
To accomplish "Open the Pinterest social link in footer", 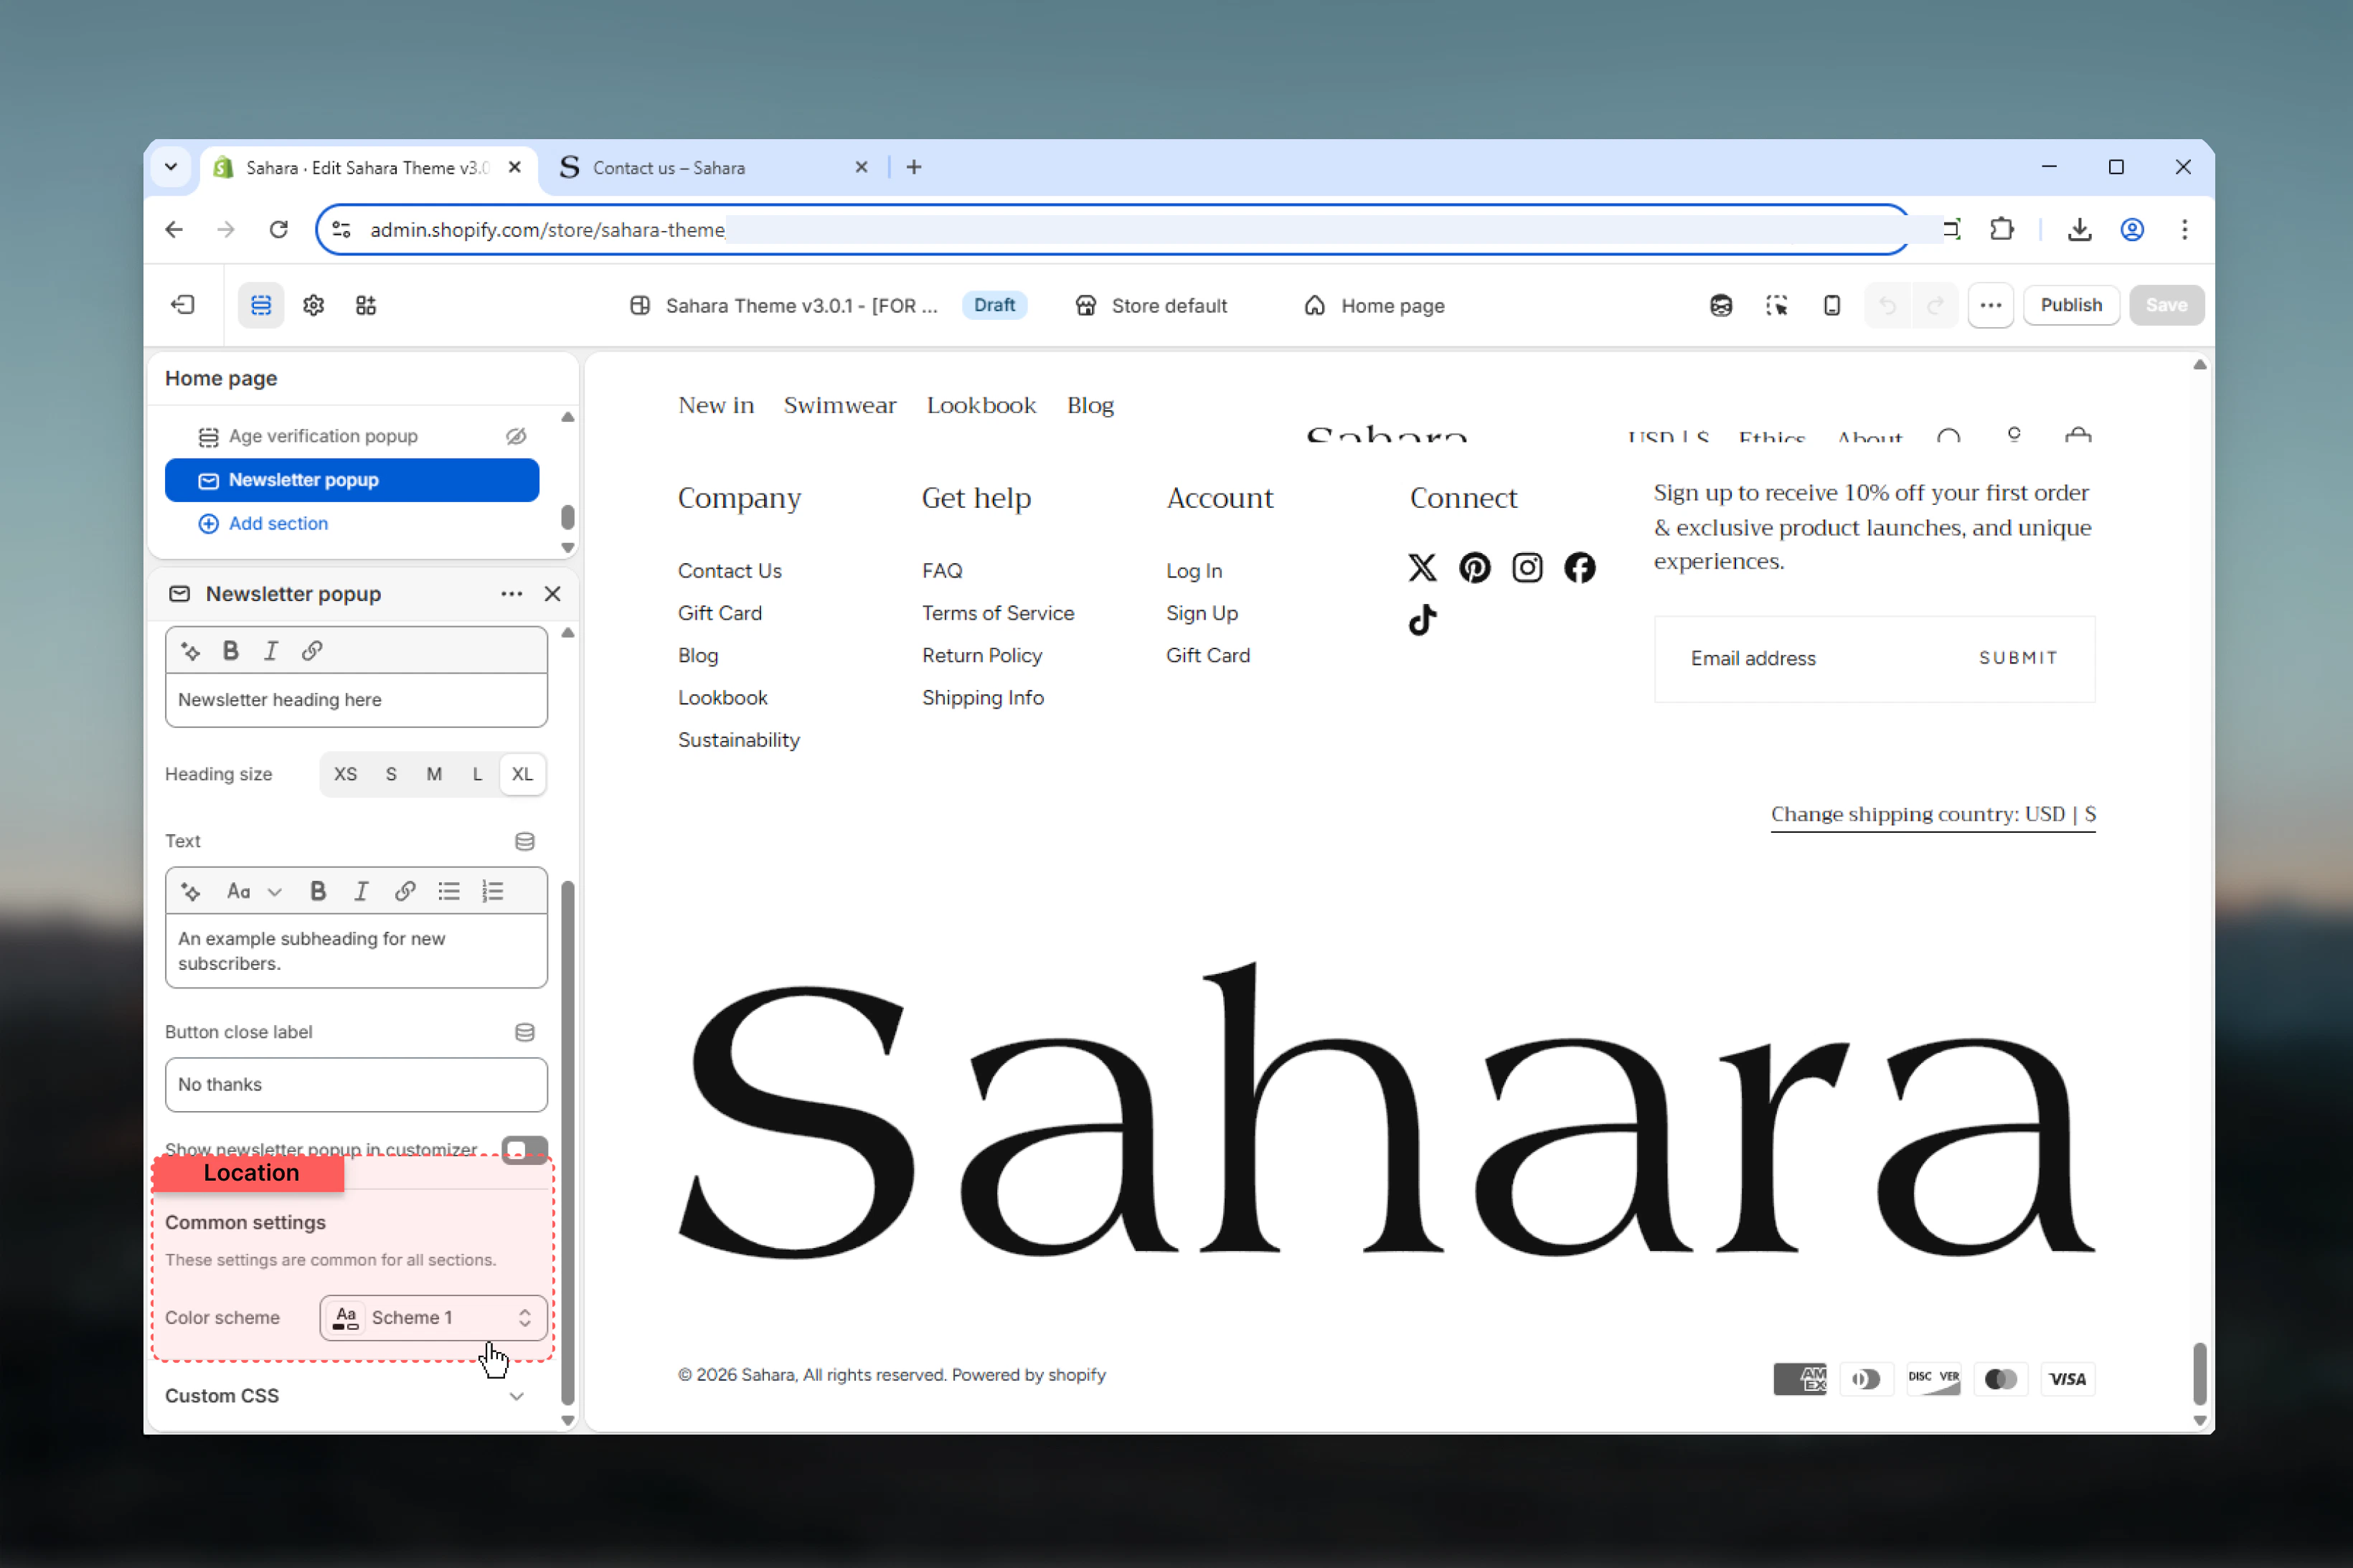I will (x=1474, y=568).
